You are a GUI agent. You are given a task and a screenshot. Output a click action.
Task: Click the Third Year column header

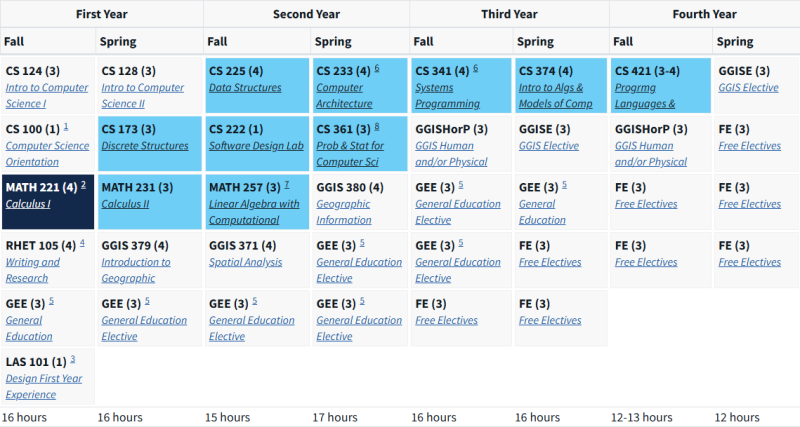[x=509, y=14]
